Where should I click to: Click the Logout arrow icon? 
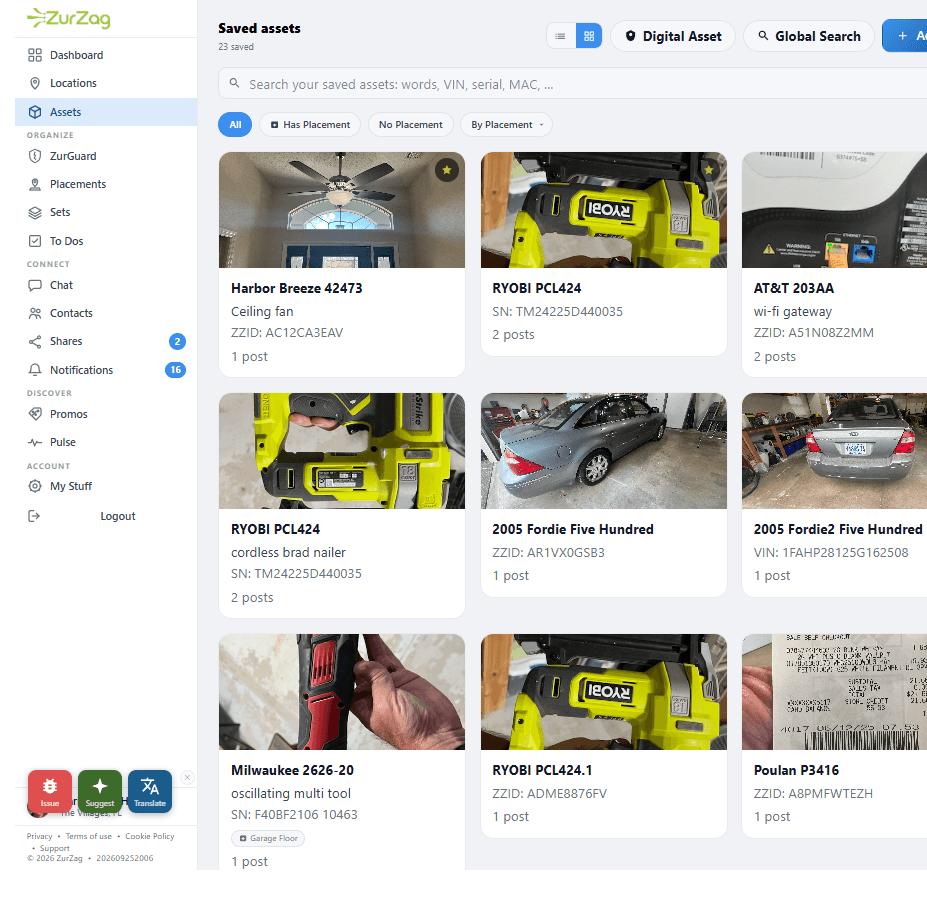click(x=34, y=516)
